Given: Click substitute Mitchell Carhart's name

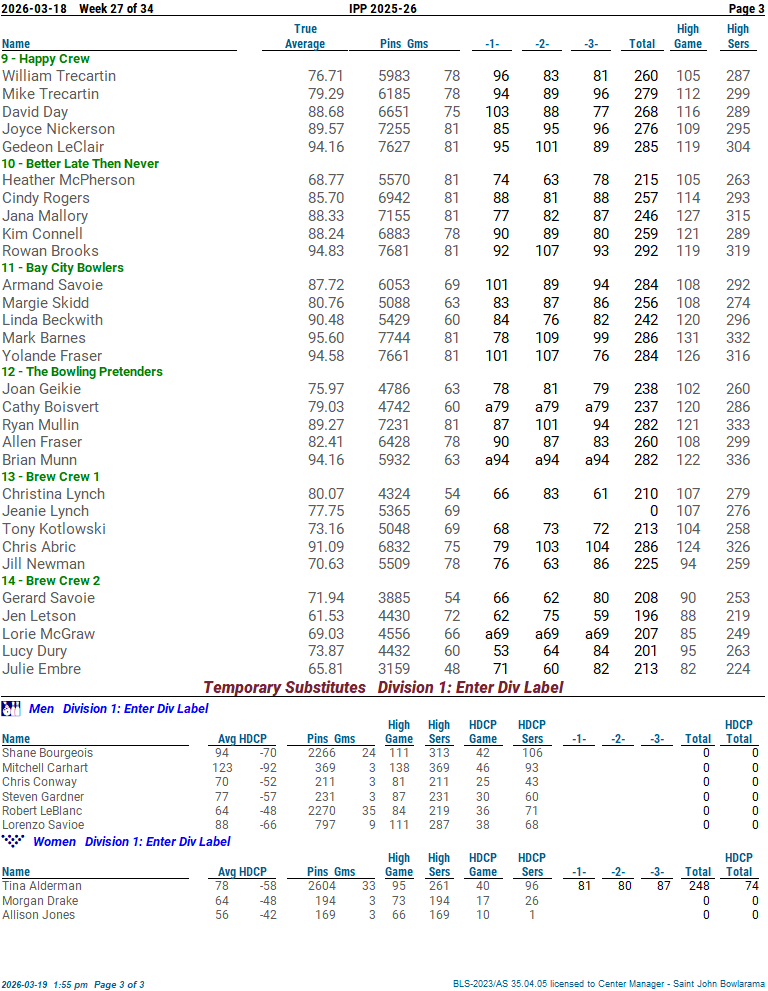Looking at the screenshot, I should (x=45, y=768).
